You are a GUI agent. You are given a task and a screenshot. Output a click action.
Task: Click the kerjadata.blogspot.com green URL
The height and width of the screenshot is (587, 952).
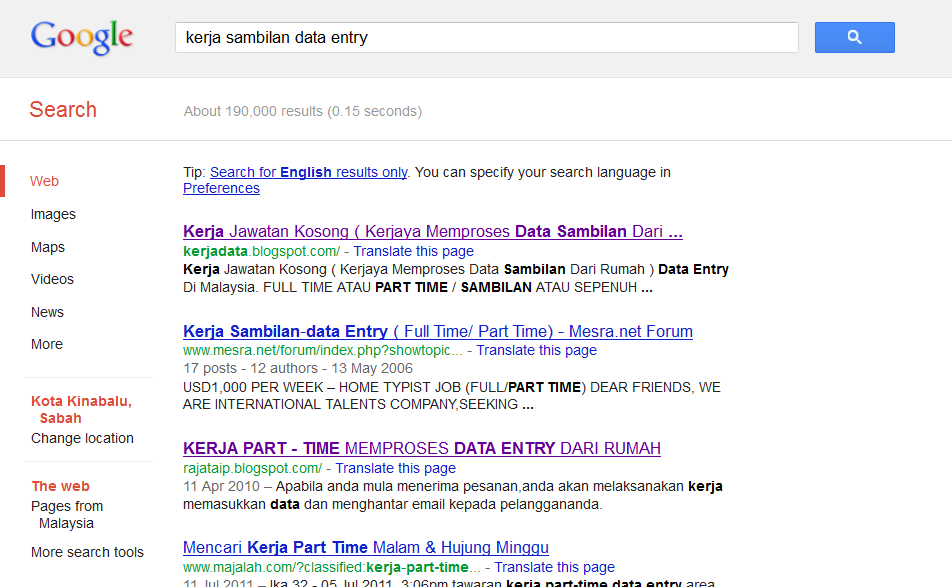262,251
